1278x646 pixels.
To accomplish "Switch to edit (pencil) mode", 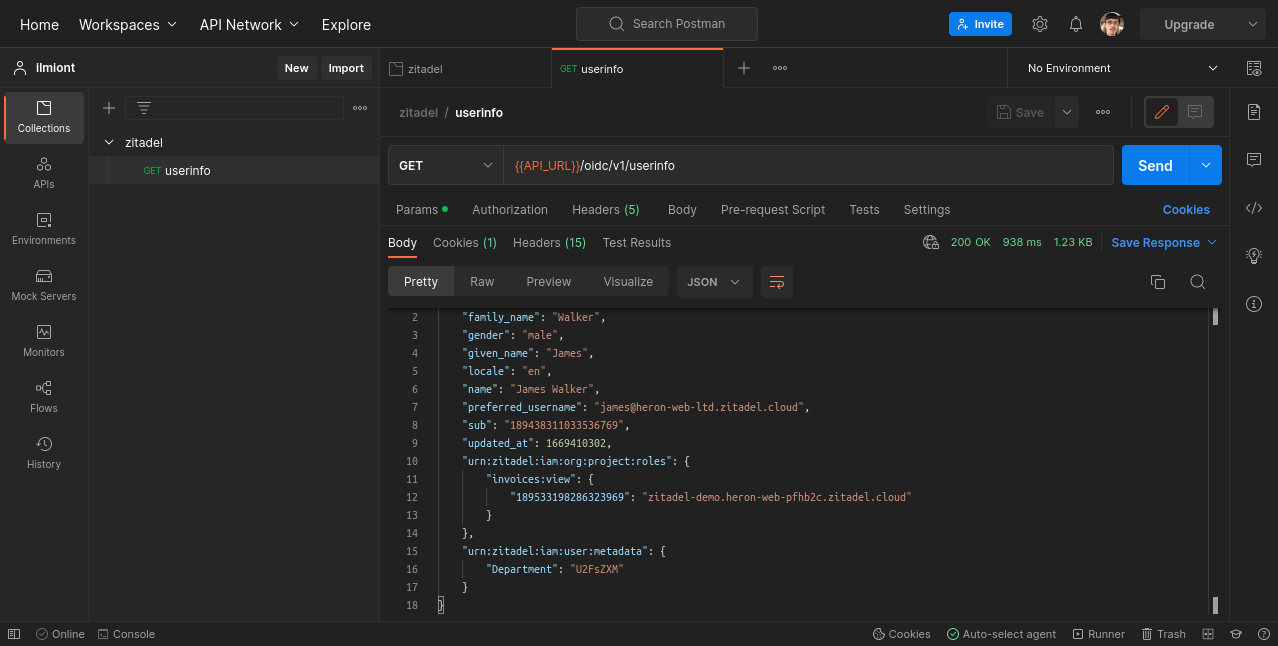I will click(x=1162, y=112).
